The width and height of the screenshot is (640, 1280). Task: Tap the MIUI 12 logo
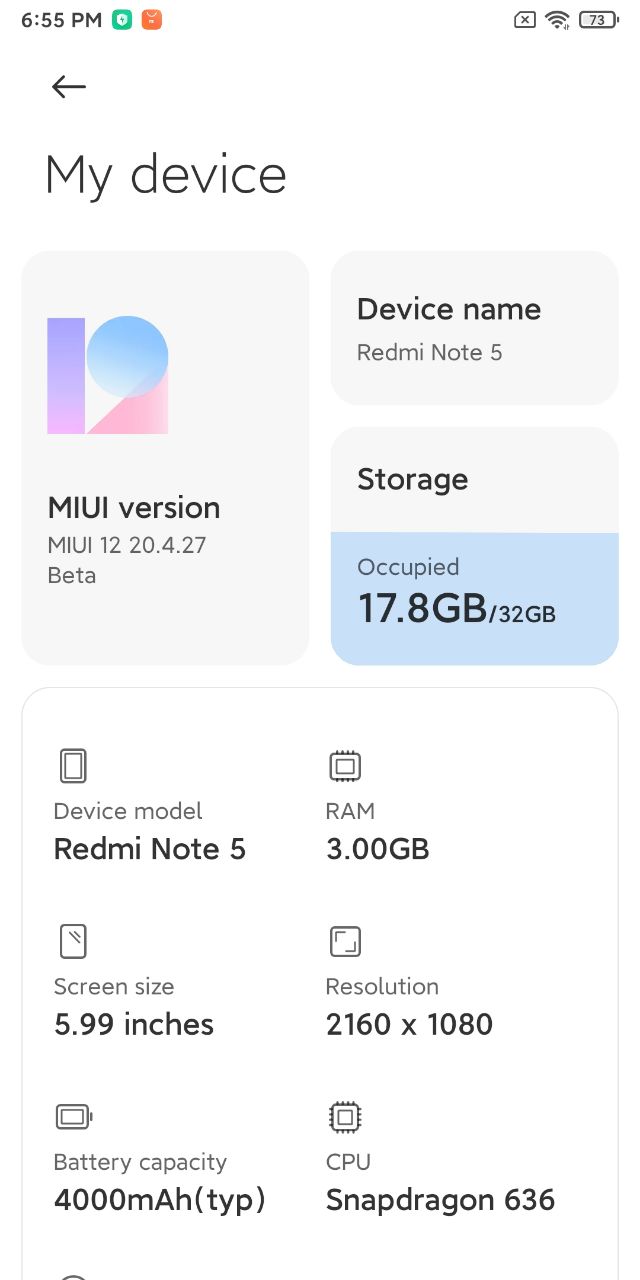[x=108, y=375]
